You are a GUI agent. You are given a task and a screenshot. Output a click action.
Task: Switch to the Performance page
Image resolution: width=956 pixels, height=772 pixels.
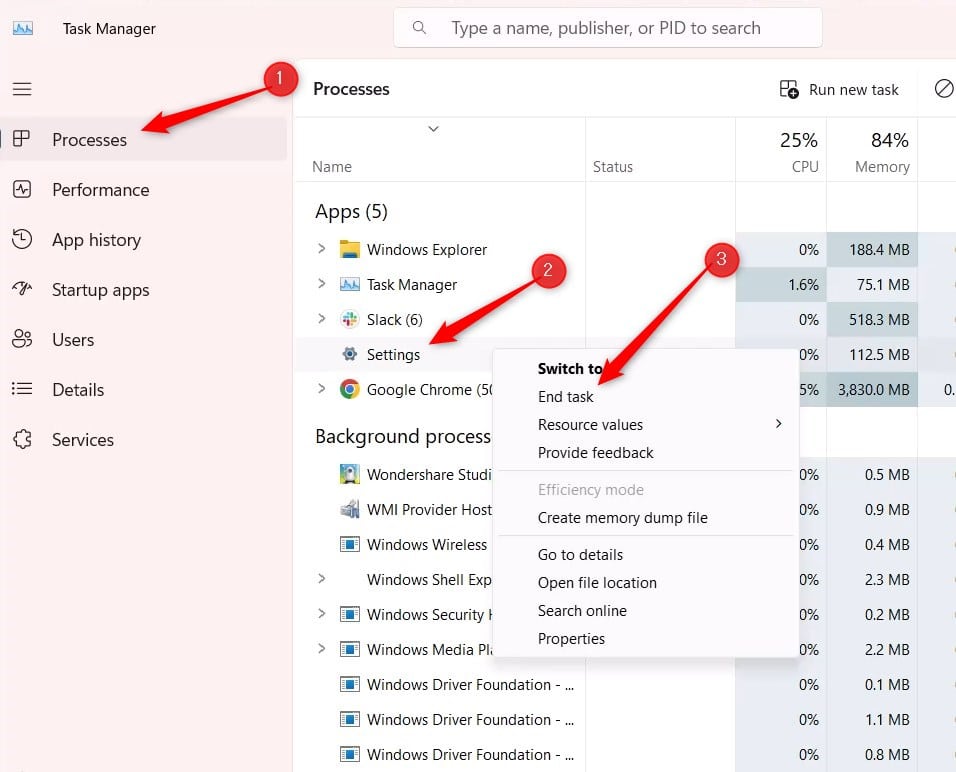[x=144, y=190]
